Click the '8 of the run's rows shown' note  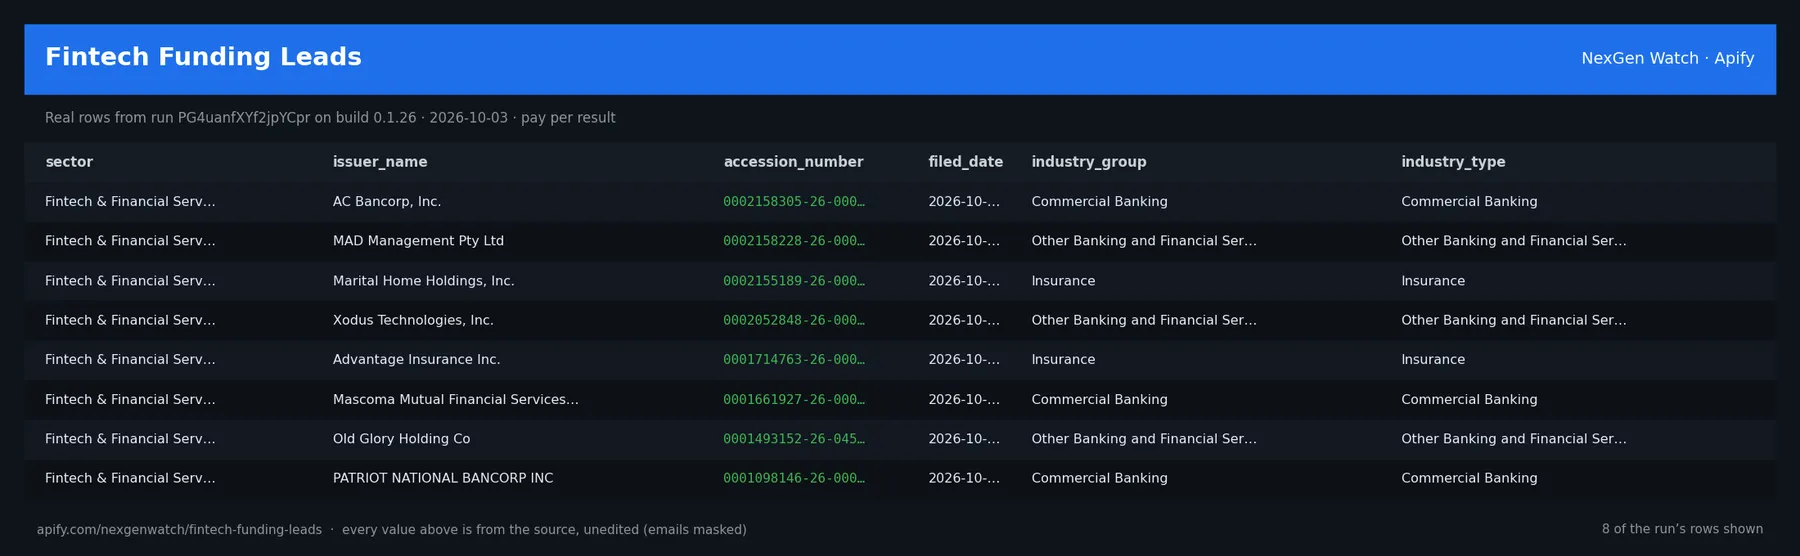point(1682,529)
